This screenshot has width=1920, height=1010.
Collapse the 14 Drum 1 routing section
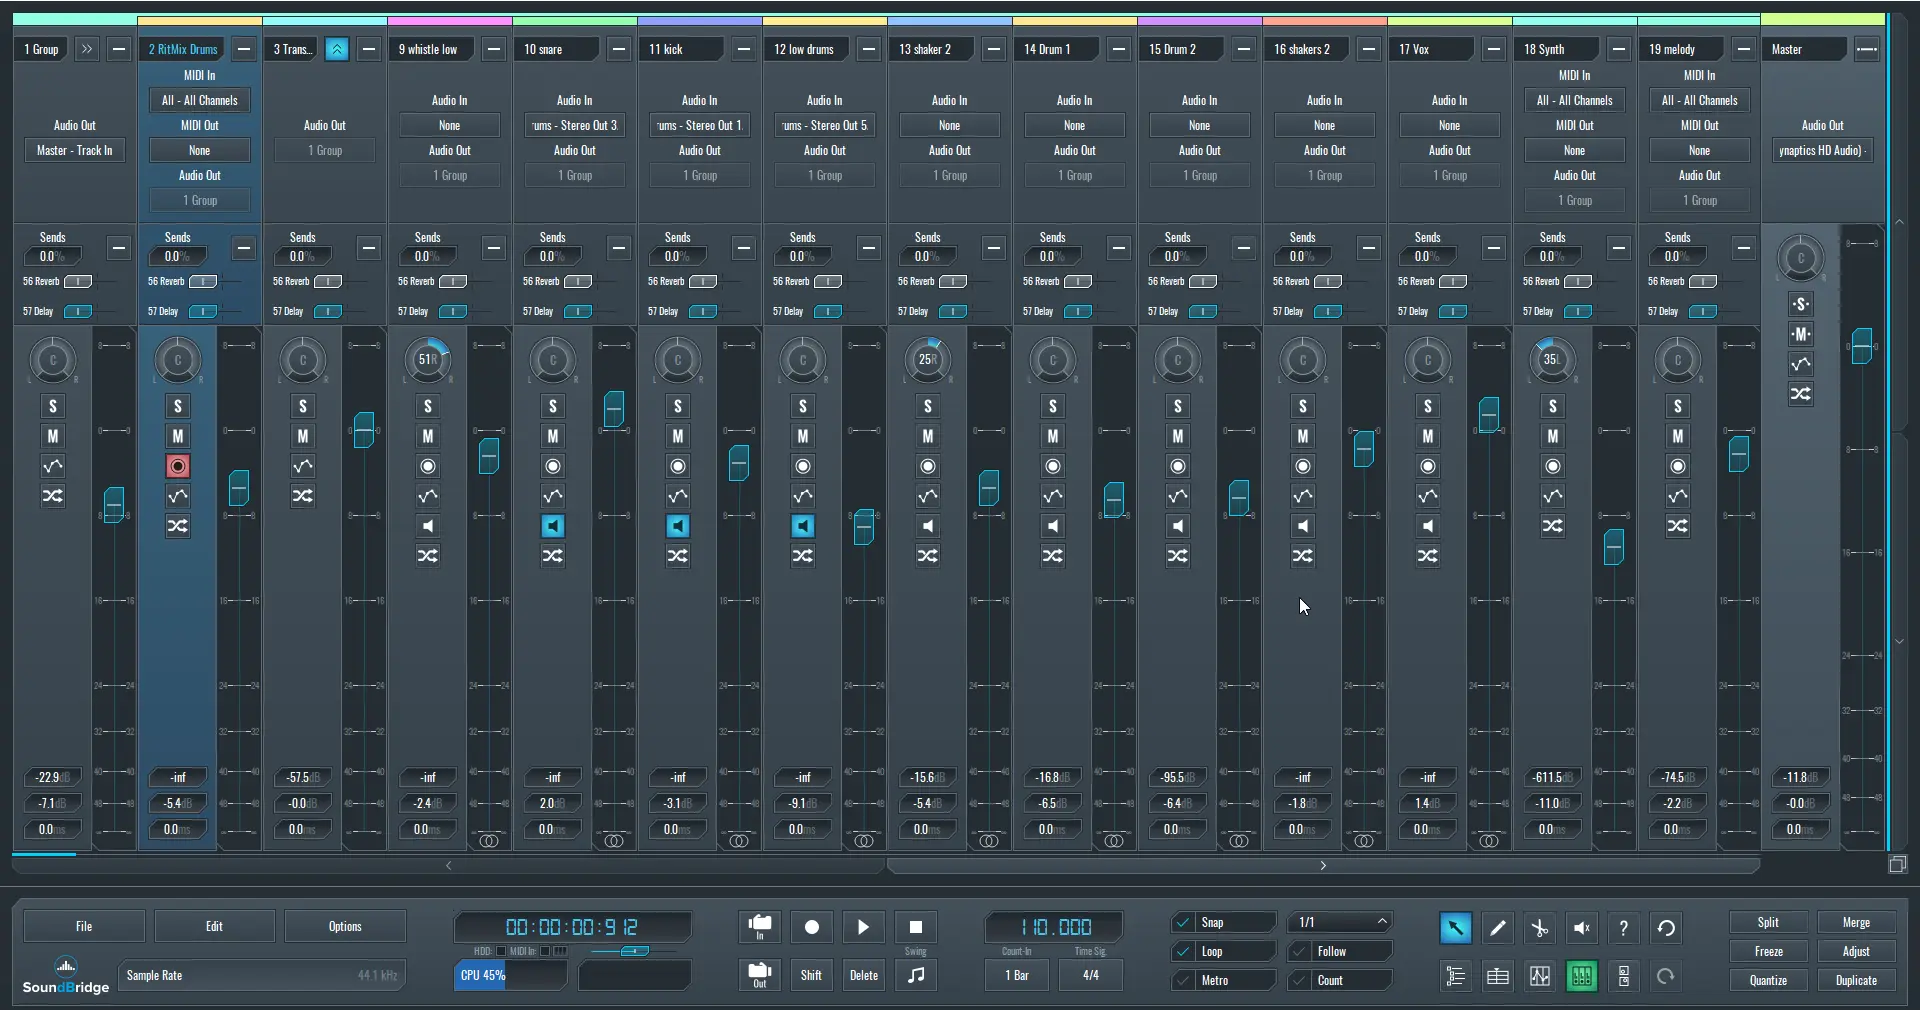click(1119, 49)
